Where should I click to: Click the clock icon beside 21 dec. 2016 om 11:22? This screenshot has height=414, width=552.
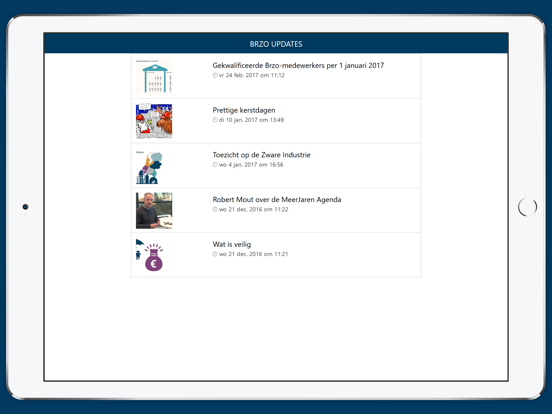(215, 209)
